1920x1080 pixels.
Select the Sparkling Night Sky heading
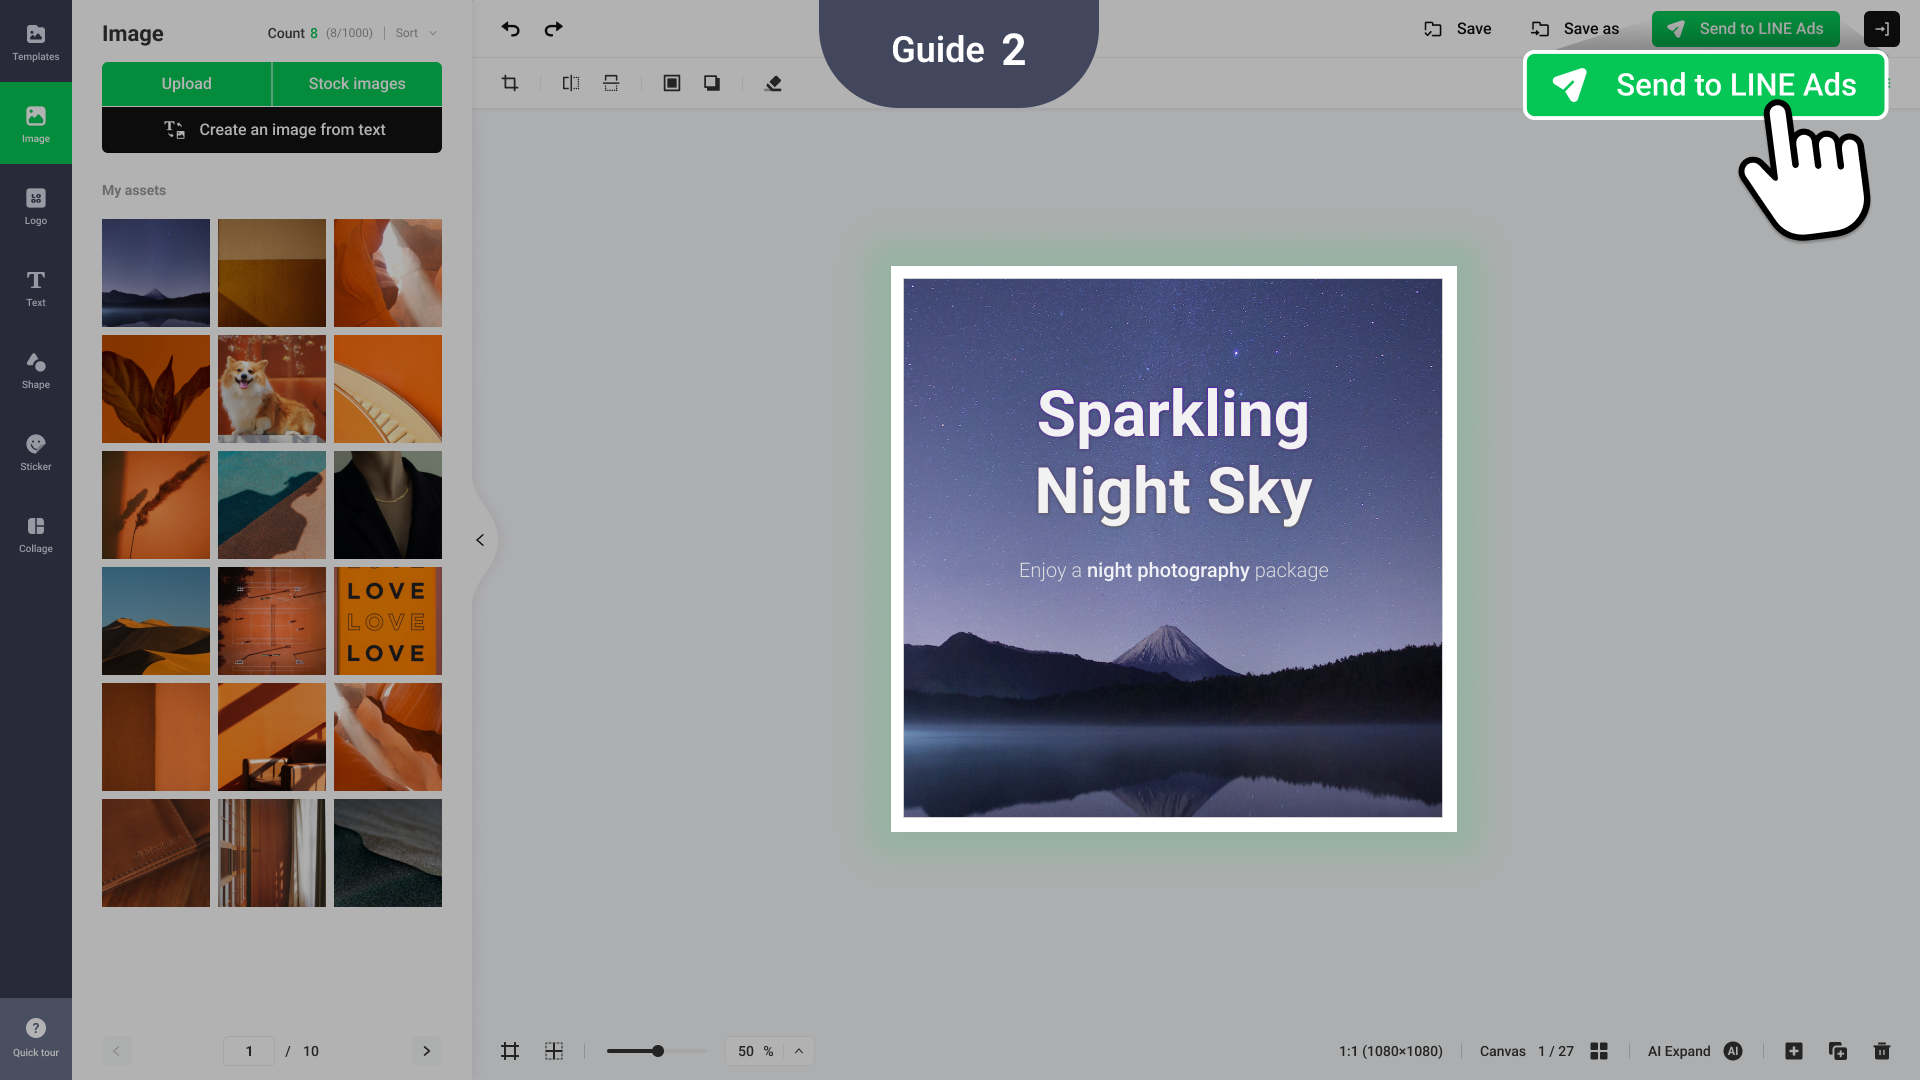1173,453
